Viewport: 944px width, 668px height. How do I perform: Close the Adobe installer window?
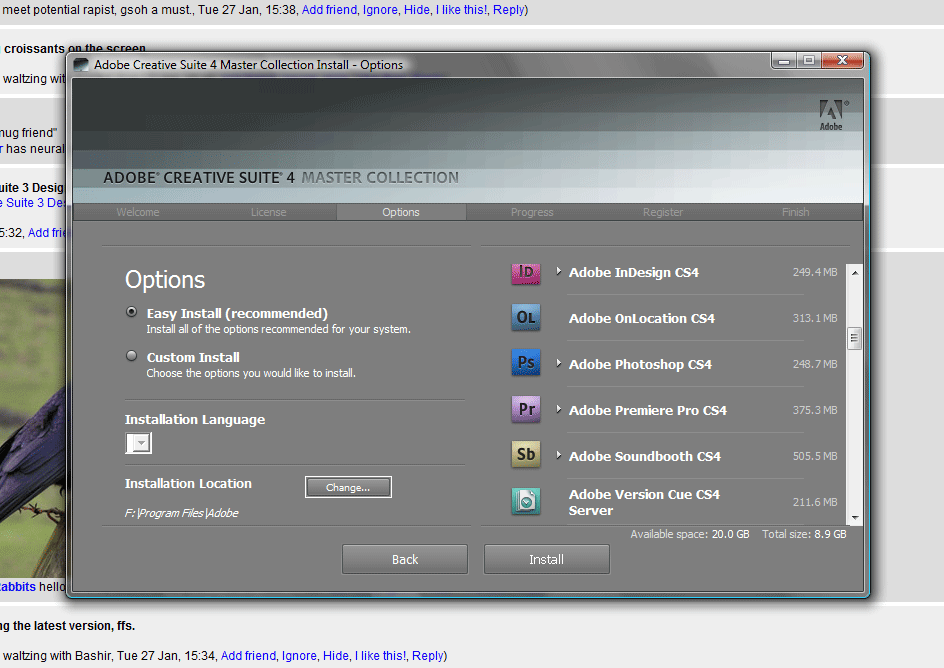pyautogui.click(x=842, y=60)
